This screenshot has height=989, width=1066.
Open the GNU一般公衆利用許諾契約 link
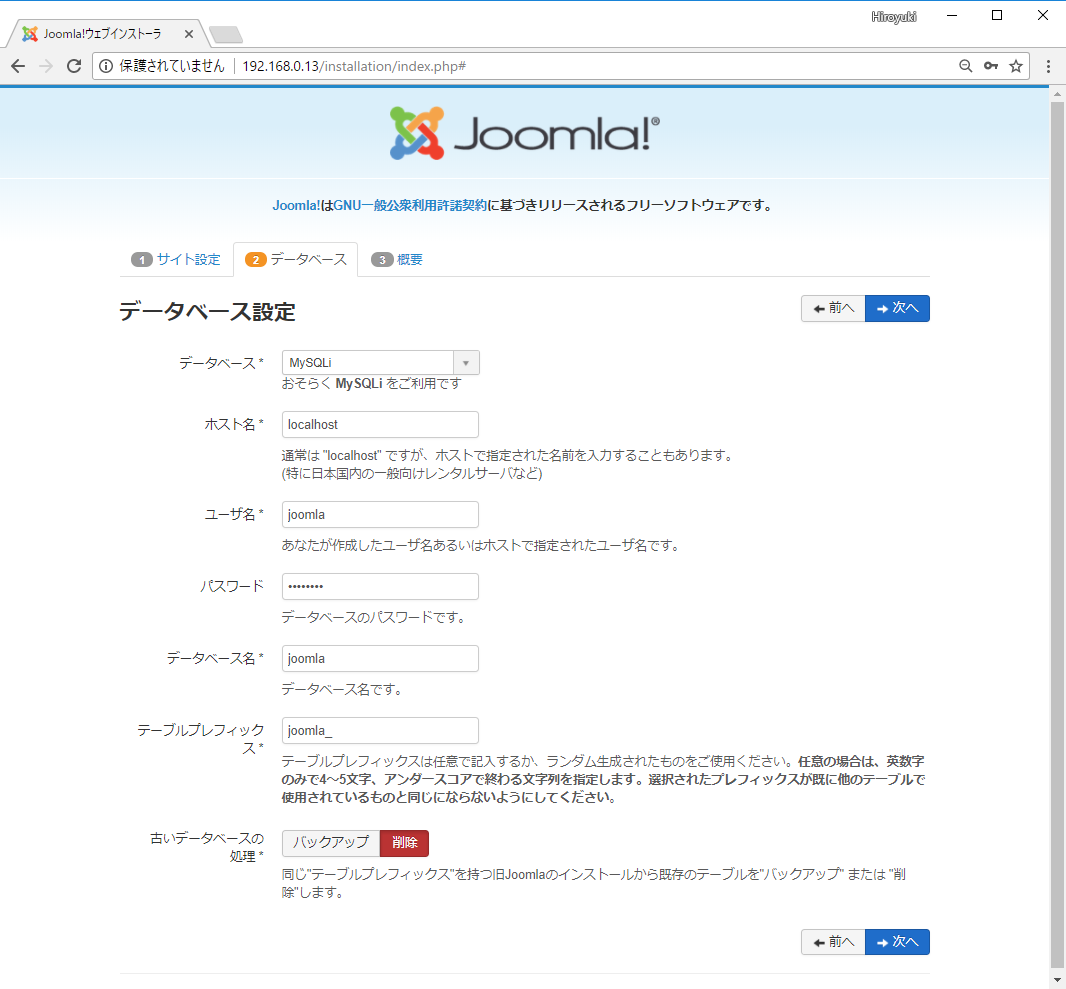click(410, 205)
